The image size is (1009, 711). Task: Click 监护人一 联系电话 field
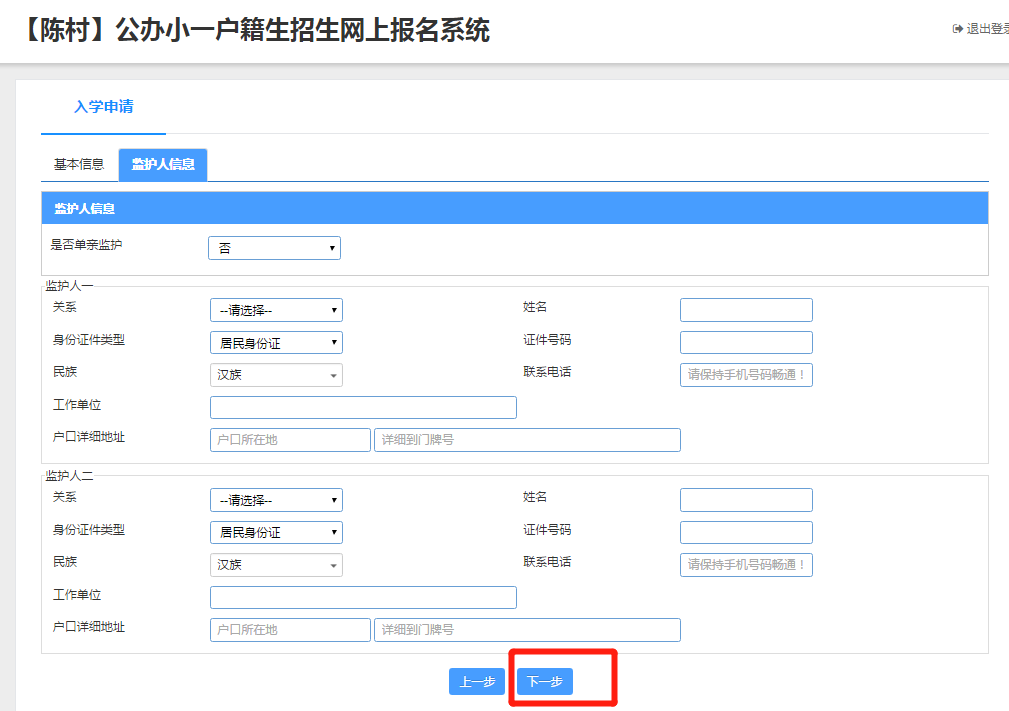click(x=746, y=375)
